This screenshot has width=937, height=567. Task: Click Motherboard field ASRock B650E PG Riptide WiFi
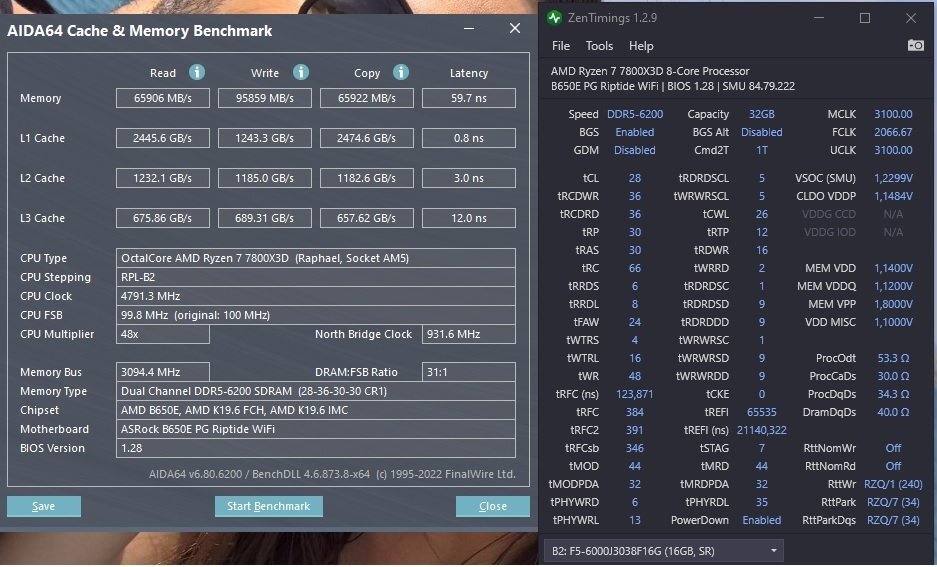point(316,429)
